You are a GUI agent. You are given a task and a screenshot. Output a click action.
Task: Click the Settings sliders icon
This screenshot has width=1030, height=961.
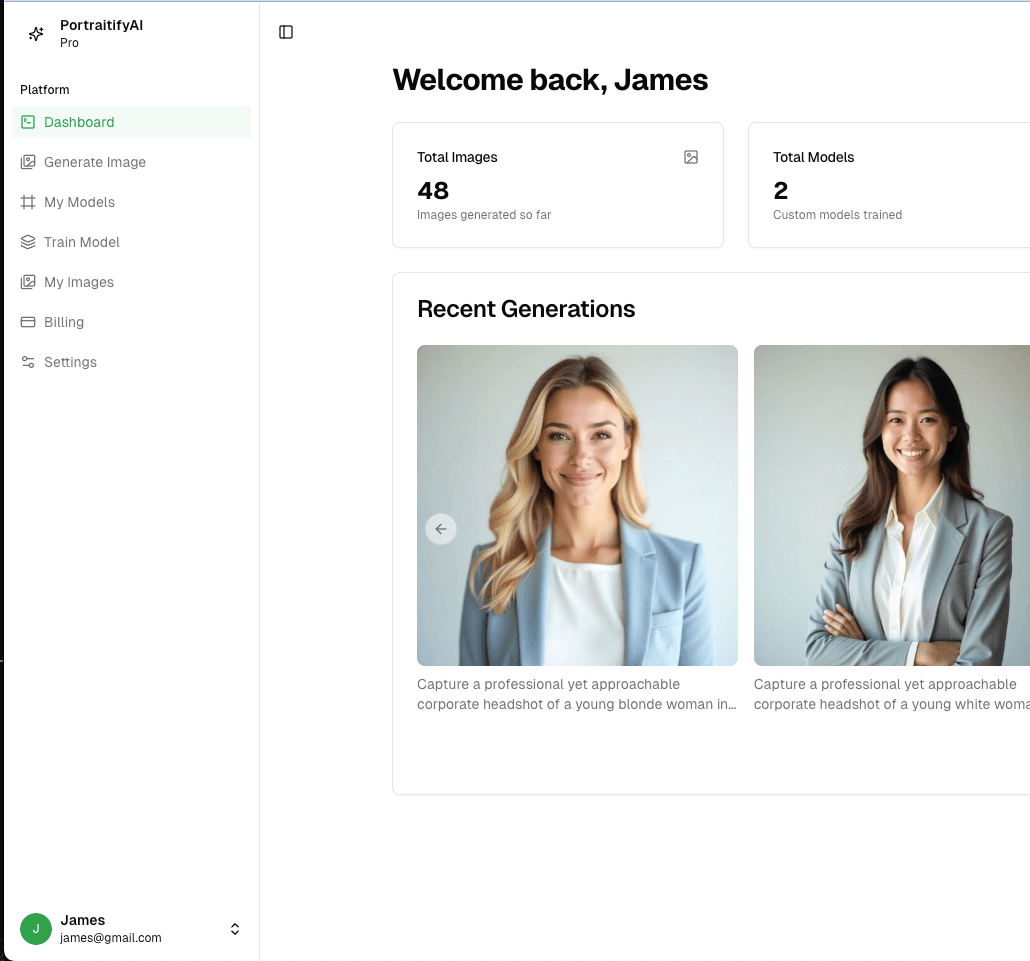pyautogui.click(x=28, y=362)
